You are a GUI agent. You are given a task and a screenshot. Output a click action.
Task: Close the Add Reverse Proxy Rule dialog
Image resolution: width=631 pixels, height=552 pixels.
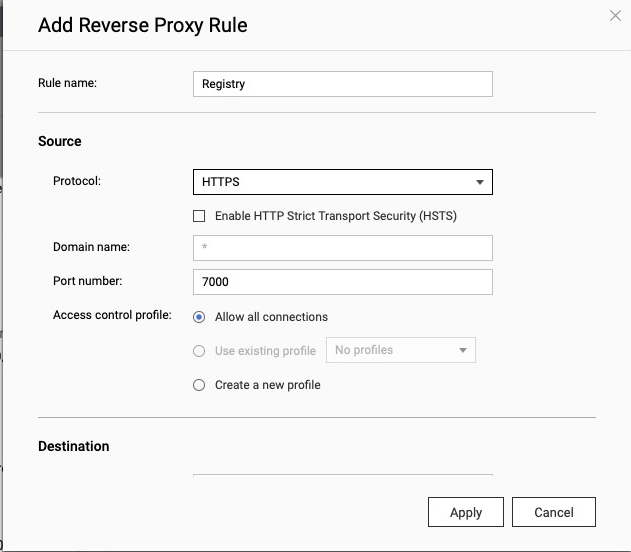615,15
